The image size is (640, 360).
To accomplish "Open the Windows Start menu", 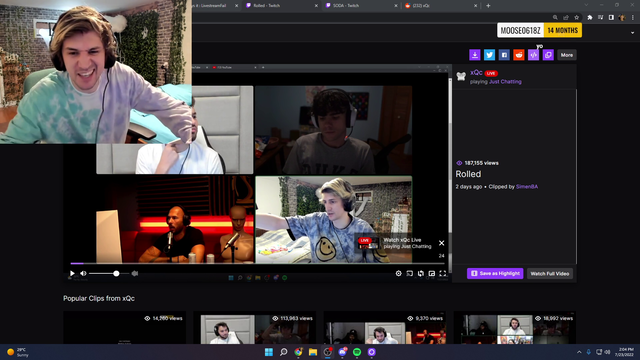I will 269,352.
